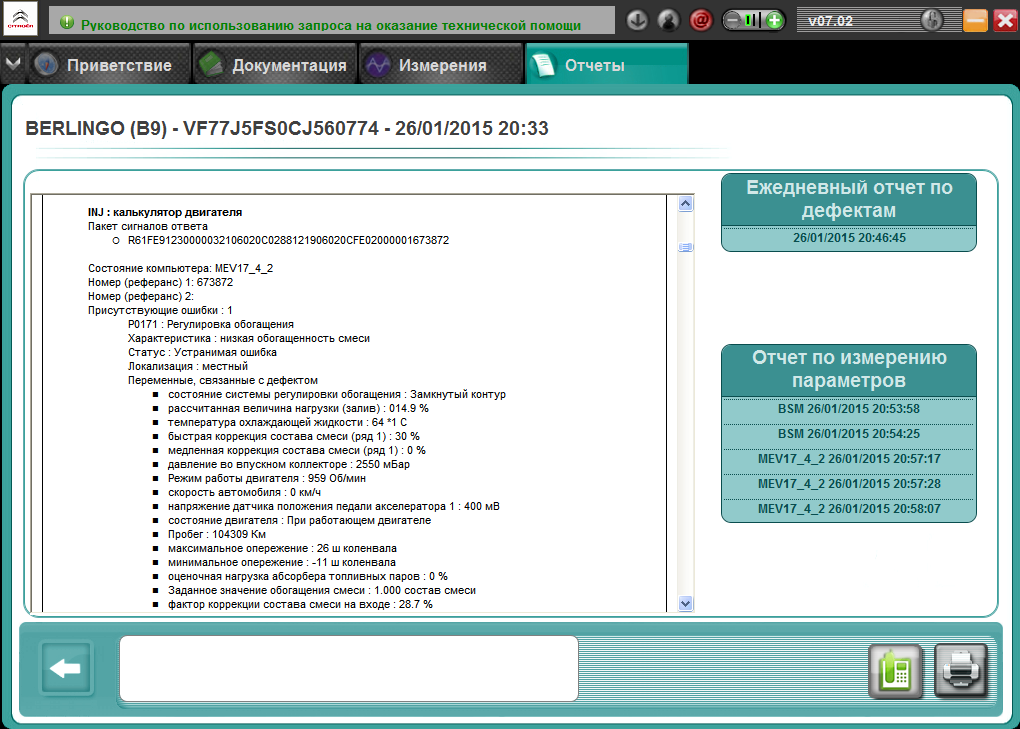Image resolution: width=1020 pixels, height=729 pixels.
Task: Print the report using the printer icon
Action: [x=961, y=671]
